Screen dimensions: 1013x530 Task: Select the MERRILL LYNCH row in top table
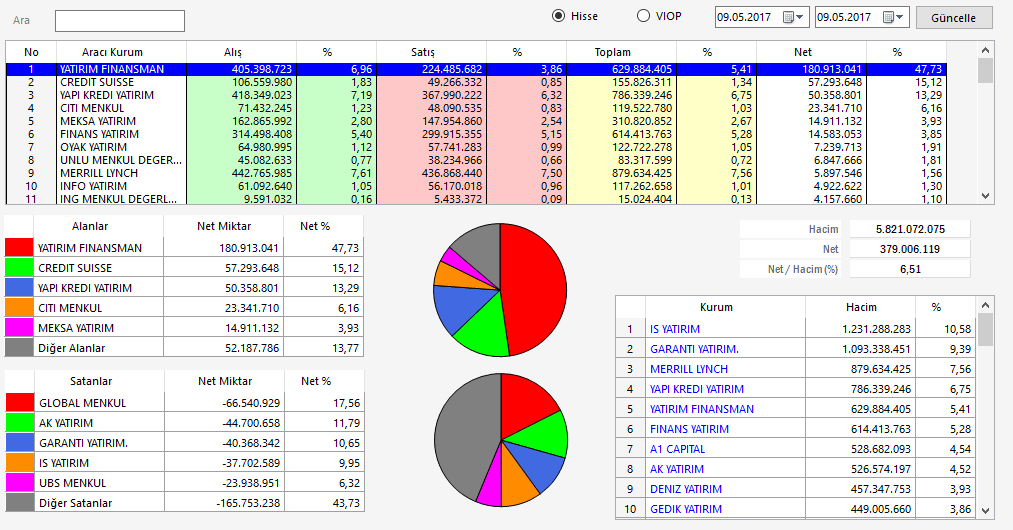point(476,173)
